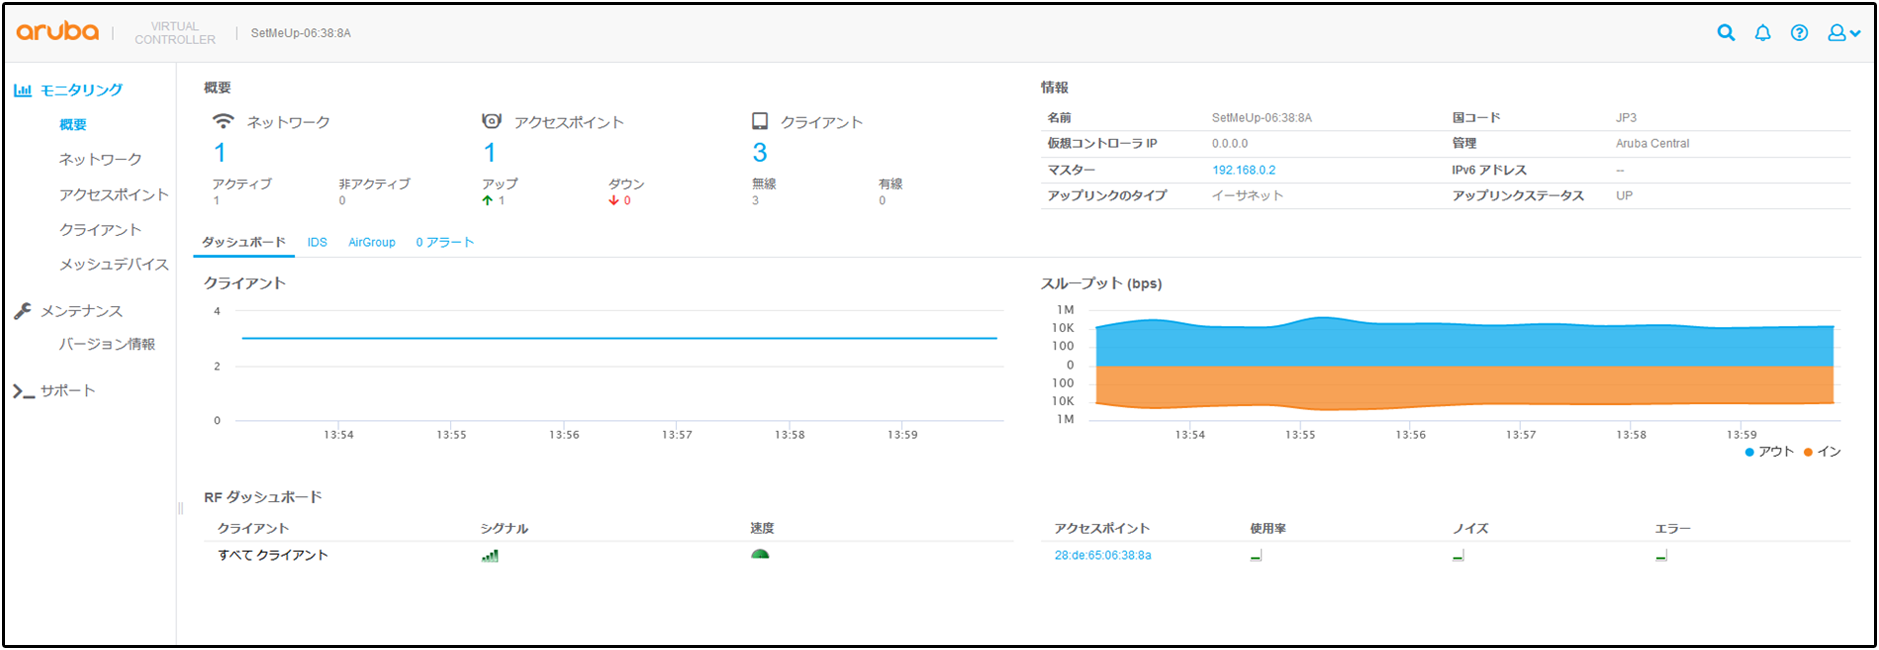The height and width of the screenshot is (650, 1879).
Task: Toggle the アウト legend item in throughput chart
Action: pos(1769,452)
